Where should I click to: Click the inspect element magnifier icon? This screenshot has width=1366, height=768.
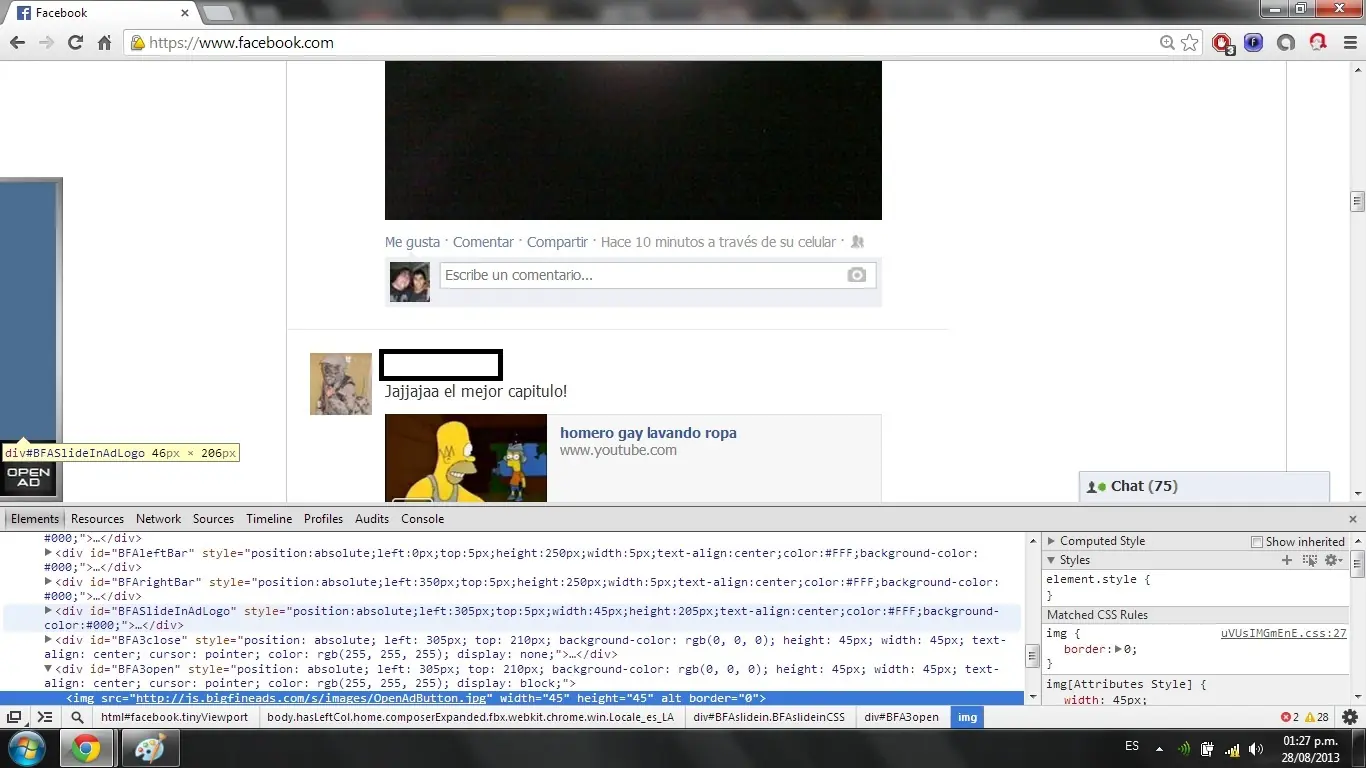click(77, 717)
